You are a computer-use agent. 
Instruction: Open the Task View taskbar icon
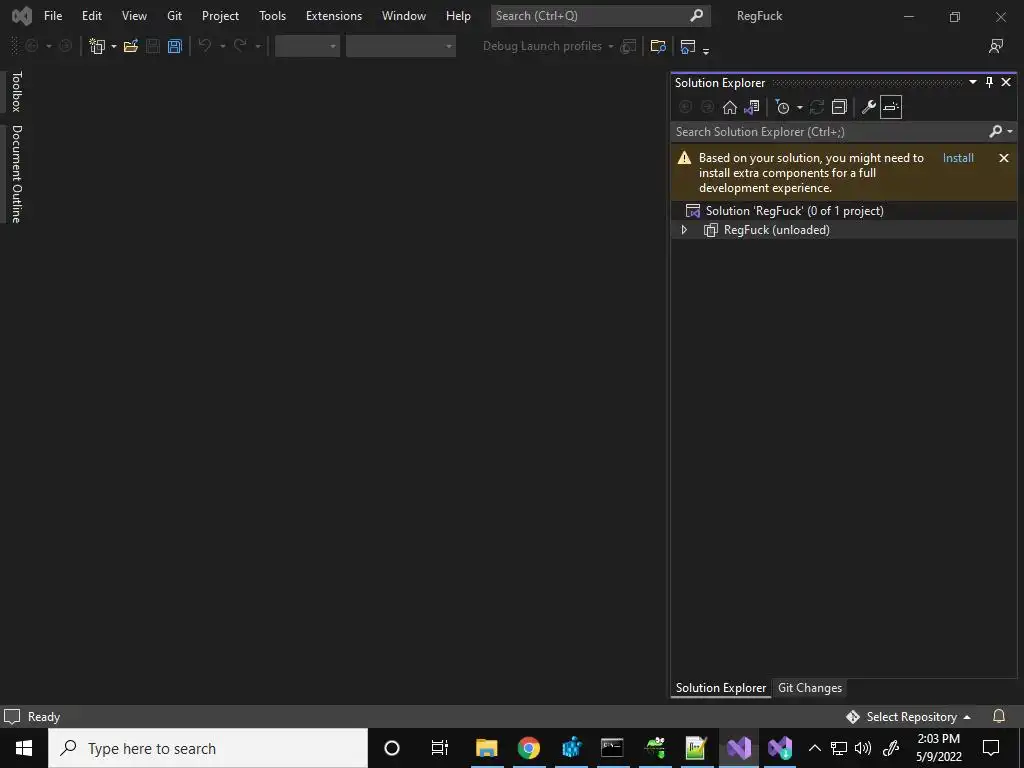[440, 748]
